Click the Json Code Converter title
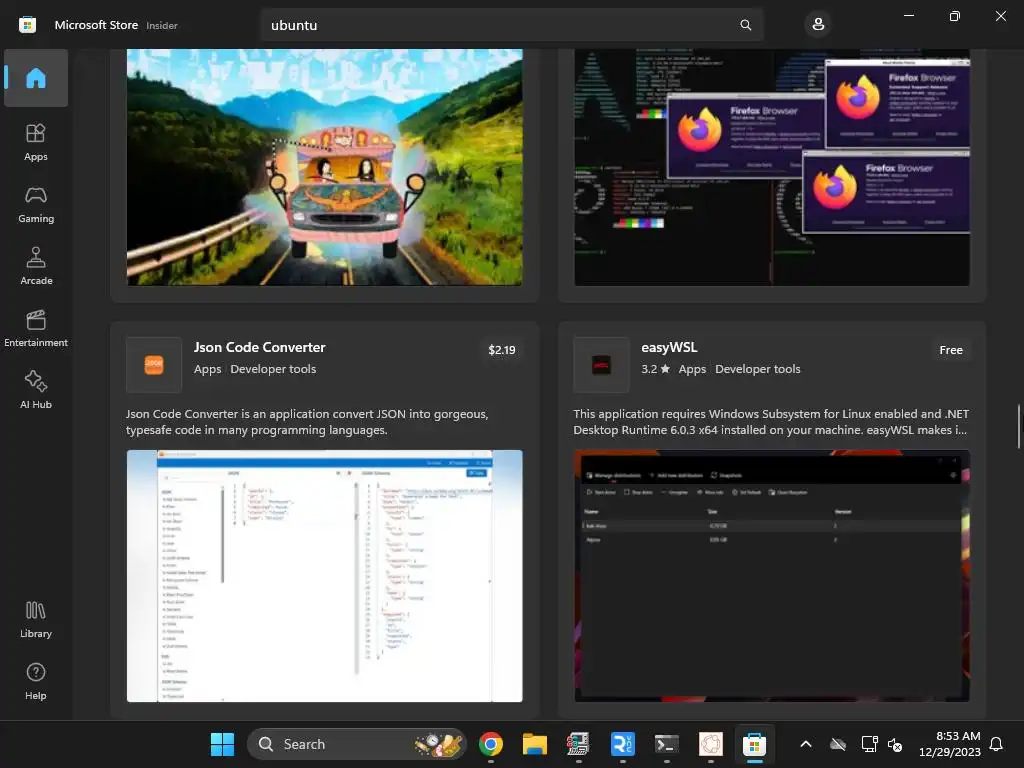Screen dimensions: 1024x768 pyautogui.click(x=259, y=347)
